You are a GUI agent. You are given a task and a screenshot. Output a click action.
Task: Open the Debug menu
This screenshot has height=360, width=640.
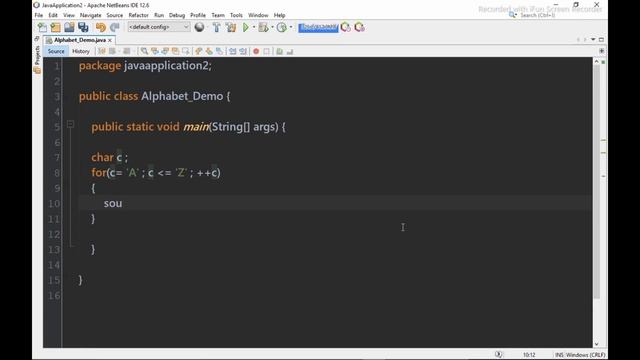click(x=177, y=15)
